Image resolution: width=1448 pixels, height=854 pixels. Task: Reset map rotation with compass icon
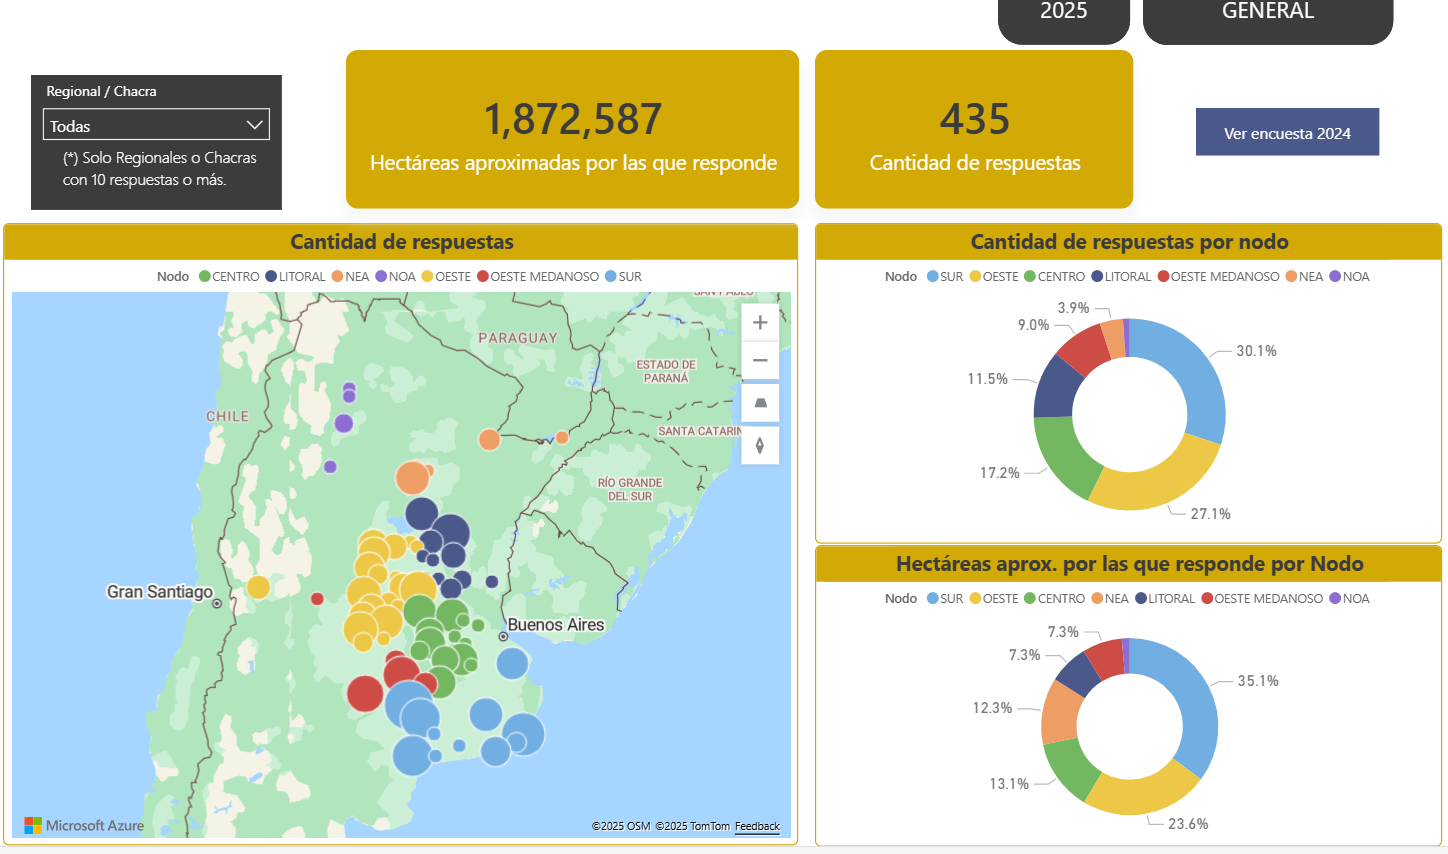coord(760,445)
